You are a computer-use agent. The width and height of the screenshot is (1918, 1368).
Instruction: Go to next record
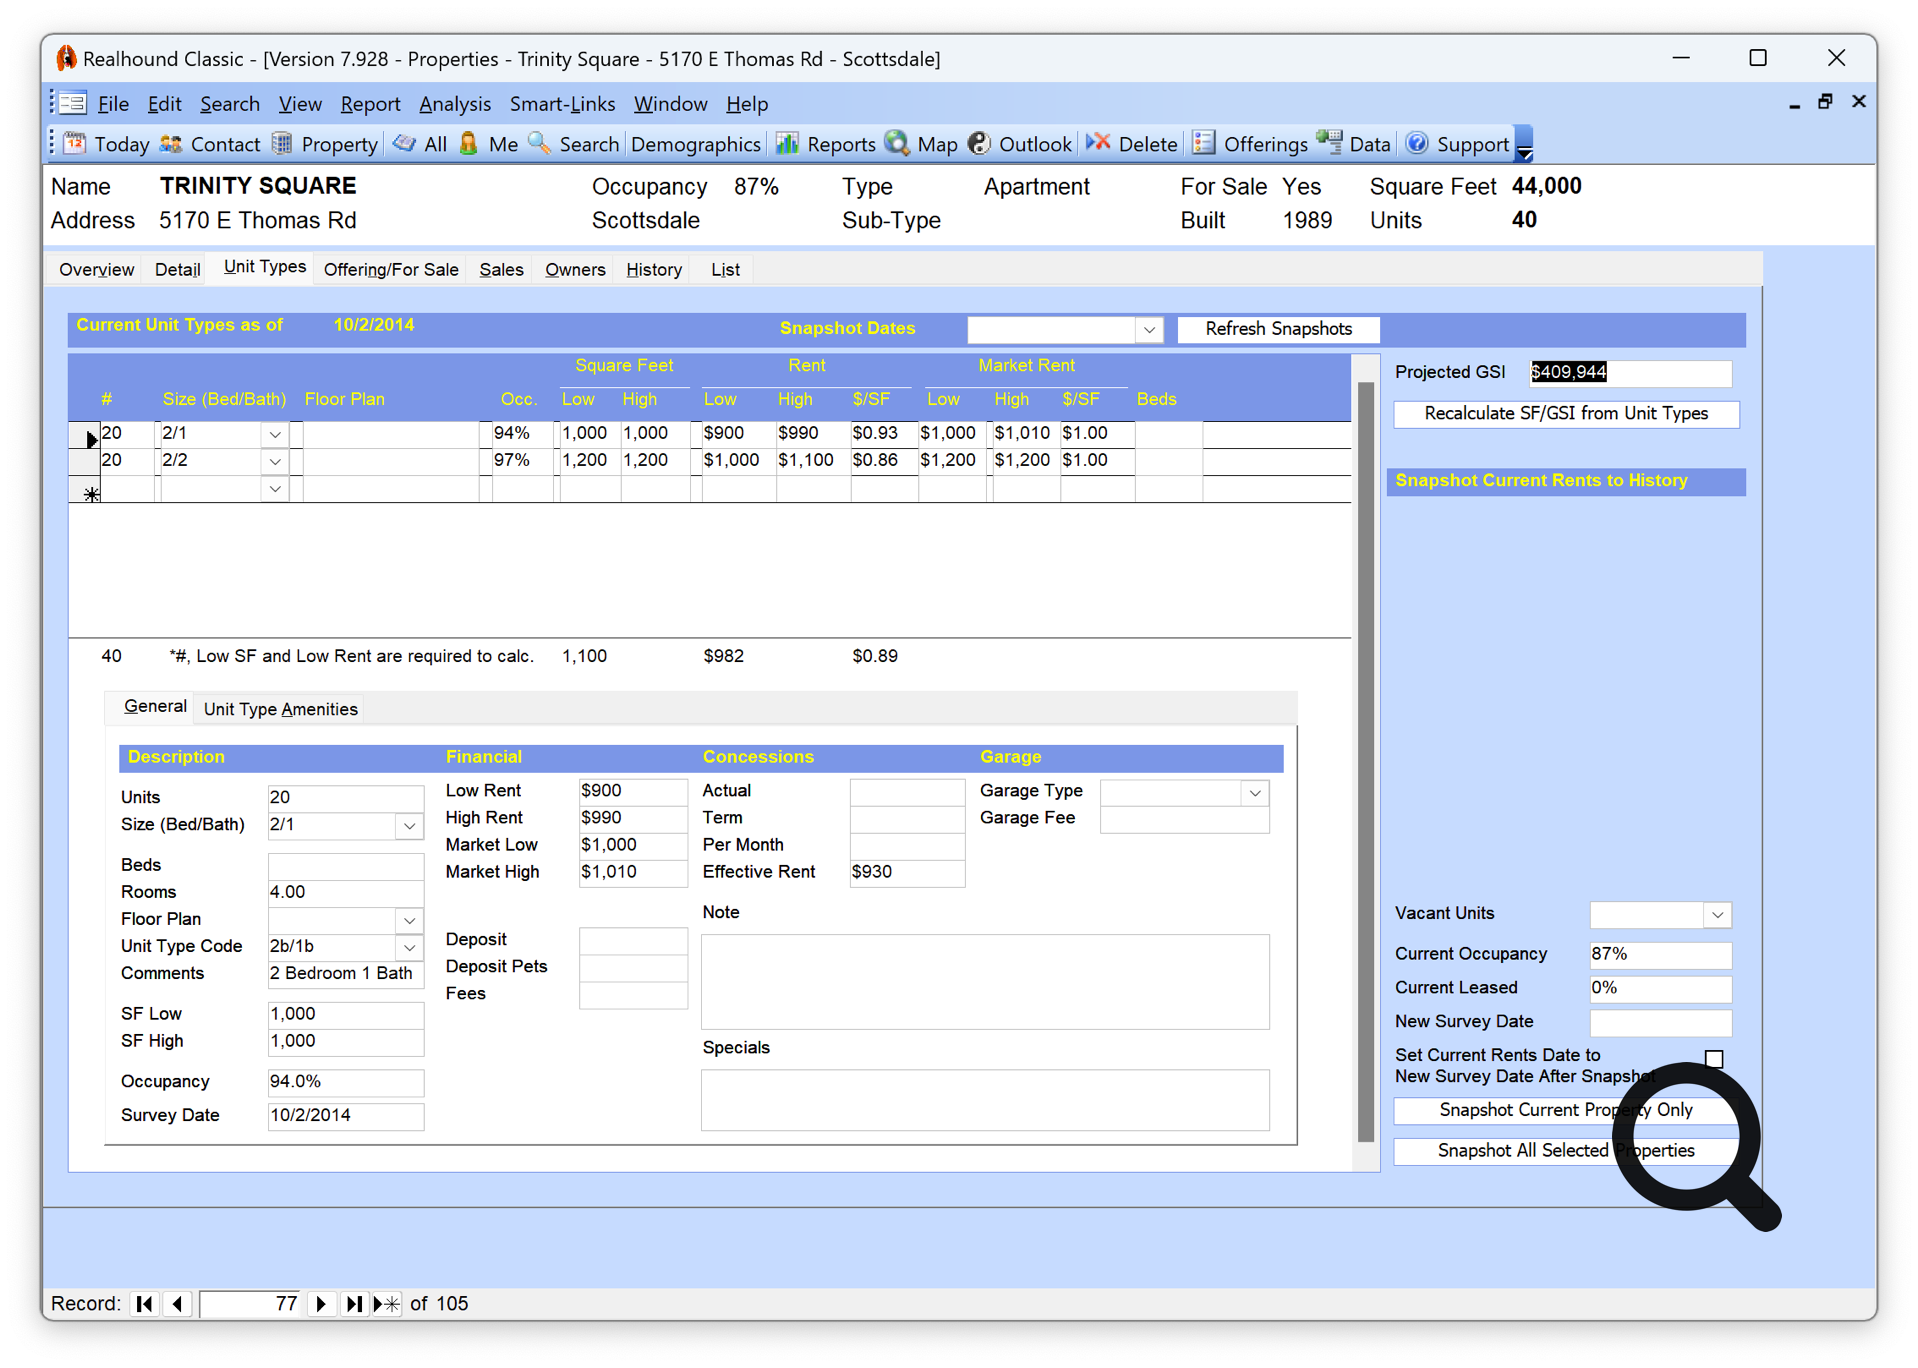(x=321, y=1304)
